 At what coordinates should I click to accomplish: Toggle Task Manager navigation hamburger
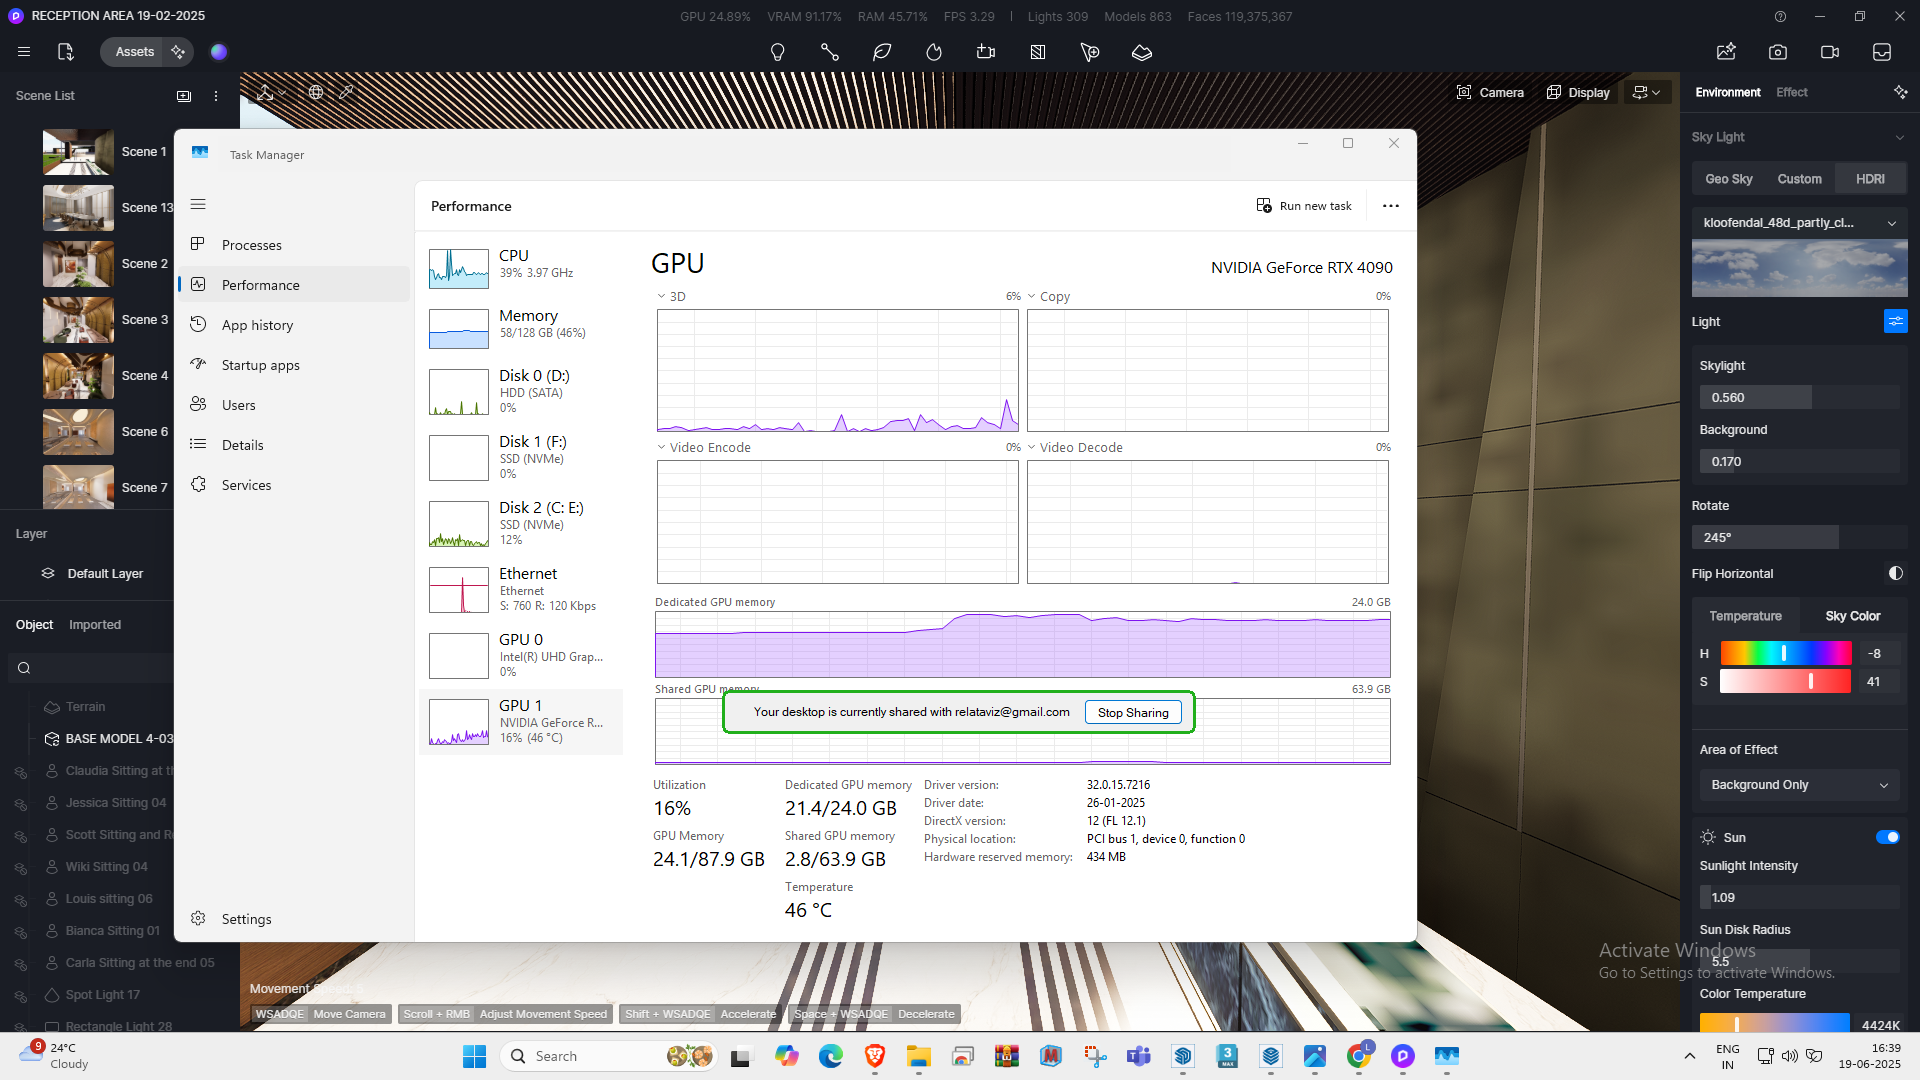coord(198,204)
